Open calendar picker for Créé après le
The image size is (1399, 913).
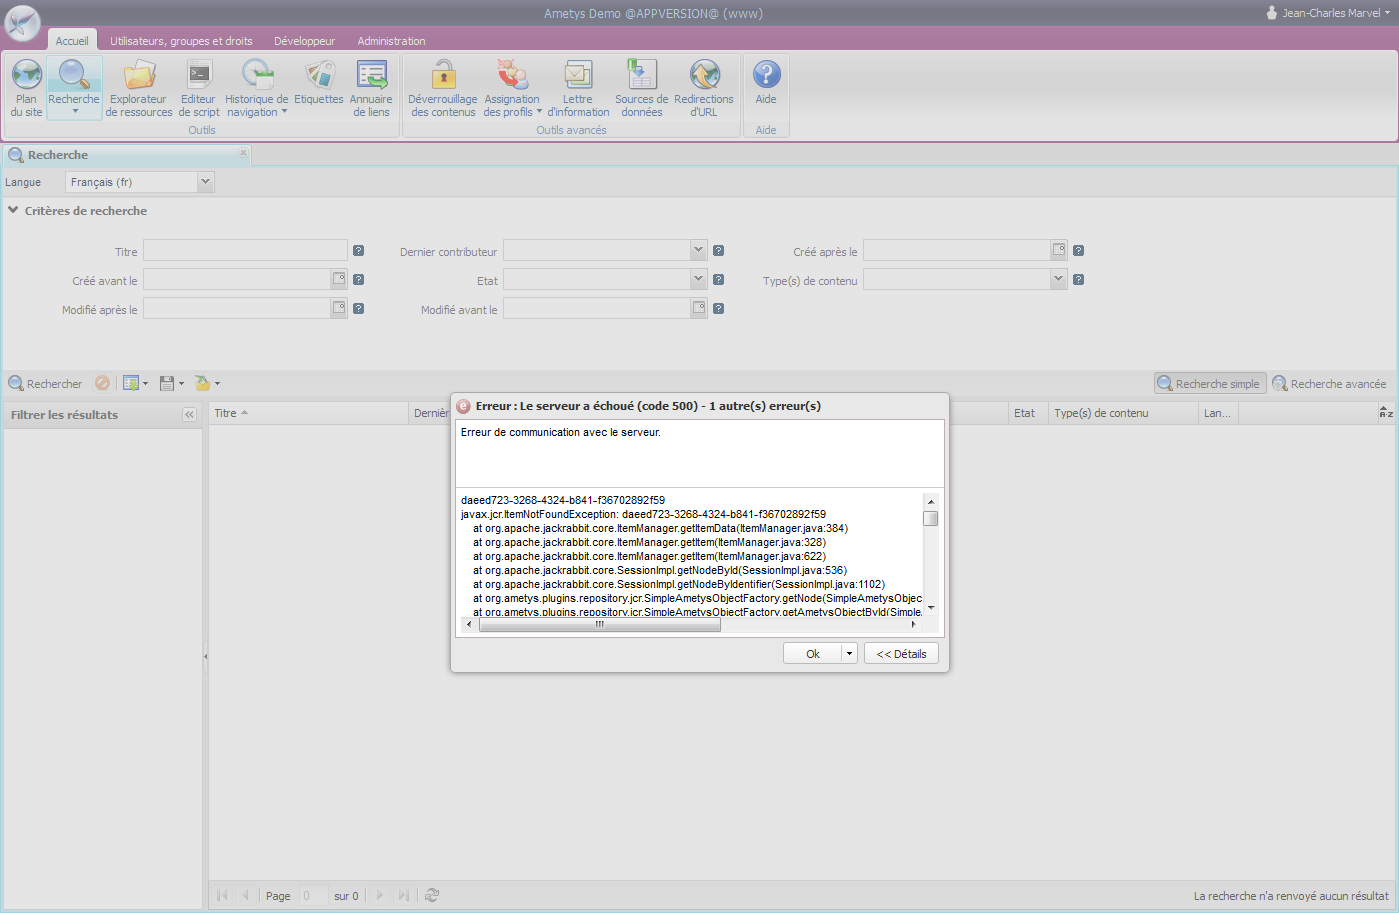1059,250
